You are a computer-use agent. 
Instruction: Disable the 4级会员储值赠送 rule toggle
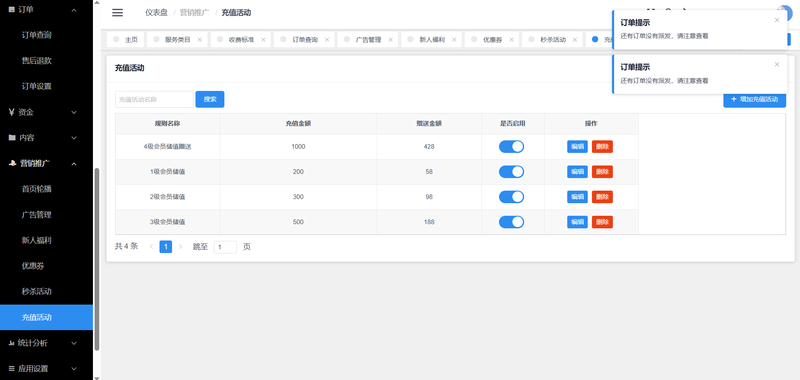[511, 146]
